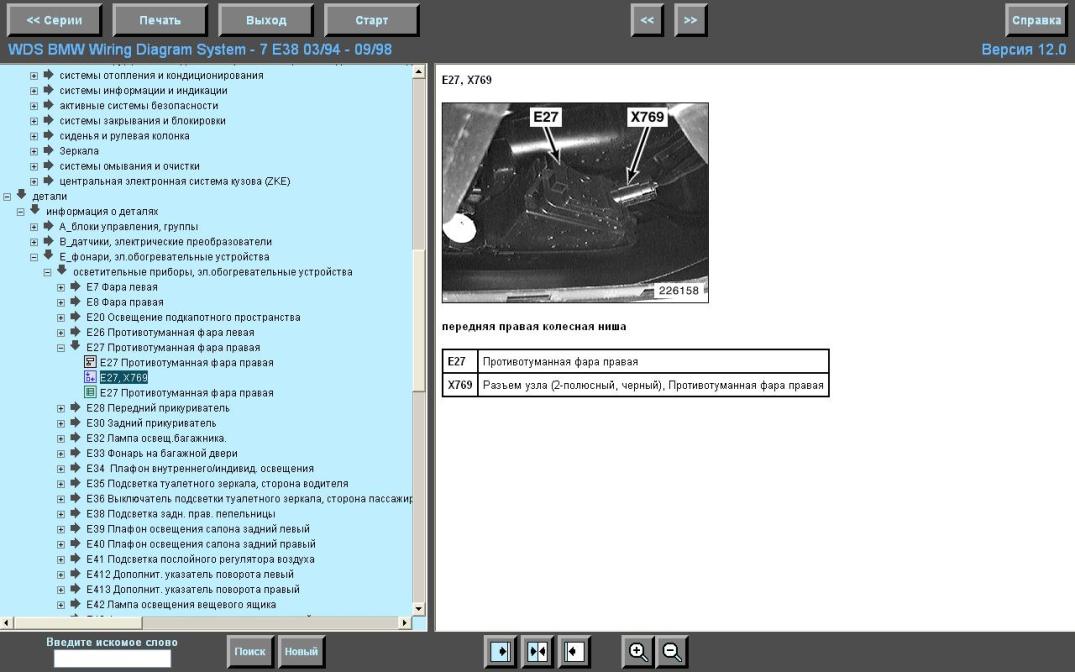Viewport: 1075px width, 672px height.
Task: Click the 'Выход' exit button
Action: coord(266,20)
